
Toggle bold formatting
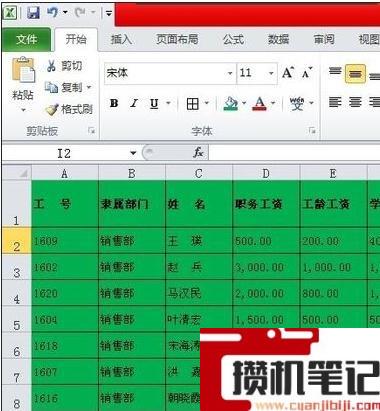pyautogui.click(x=114, y=104)
